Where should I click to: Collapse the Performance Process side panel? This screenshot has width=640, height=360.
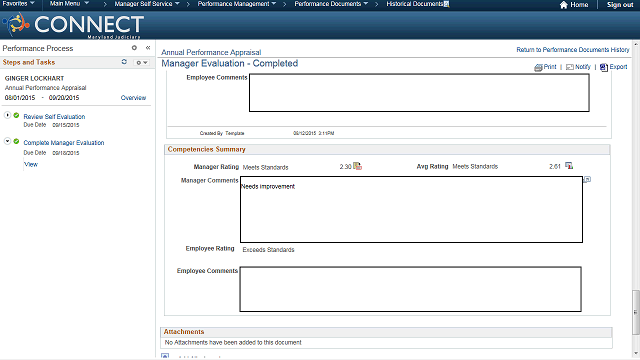pyautogui.click(x=148, y=48)
